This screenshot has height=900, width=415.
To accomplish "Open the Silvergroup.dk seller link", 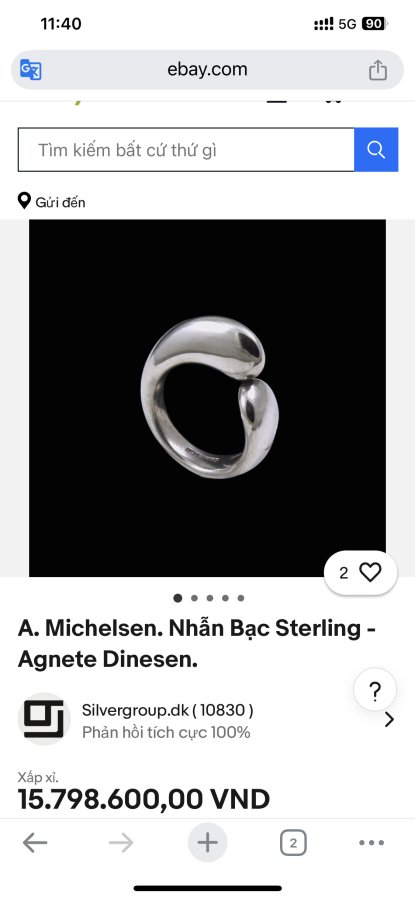I will click(x=167, y=711).
